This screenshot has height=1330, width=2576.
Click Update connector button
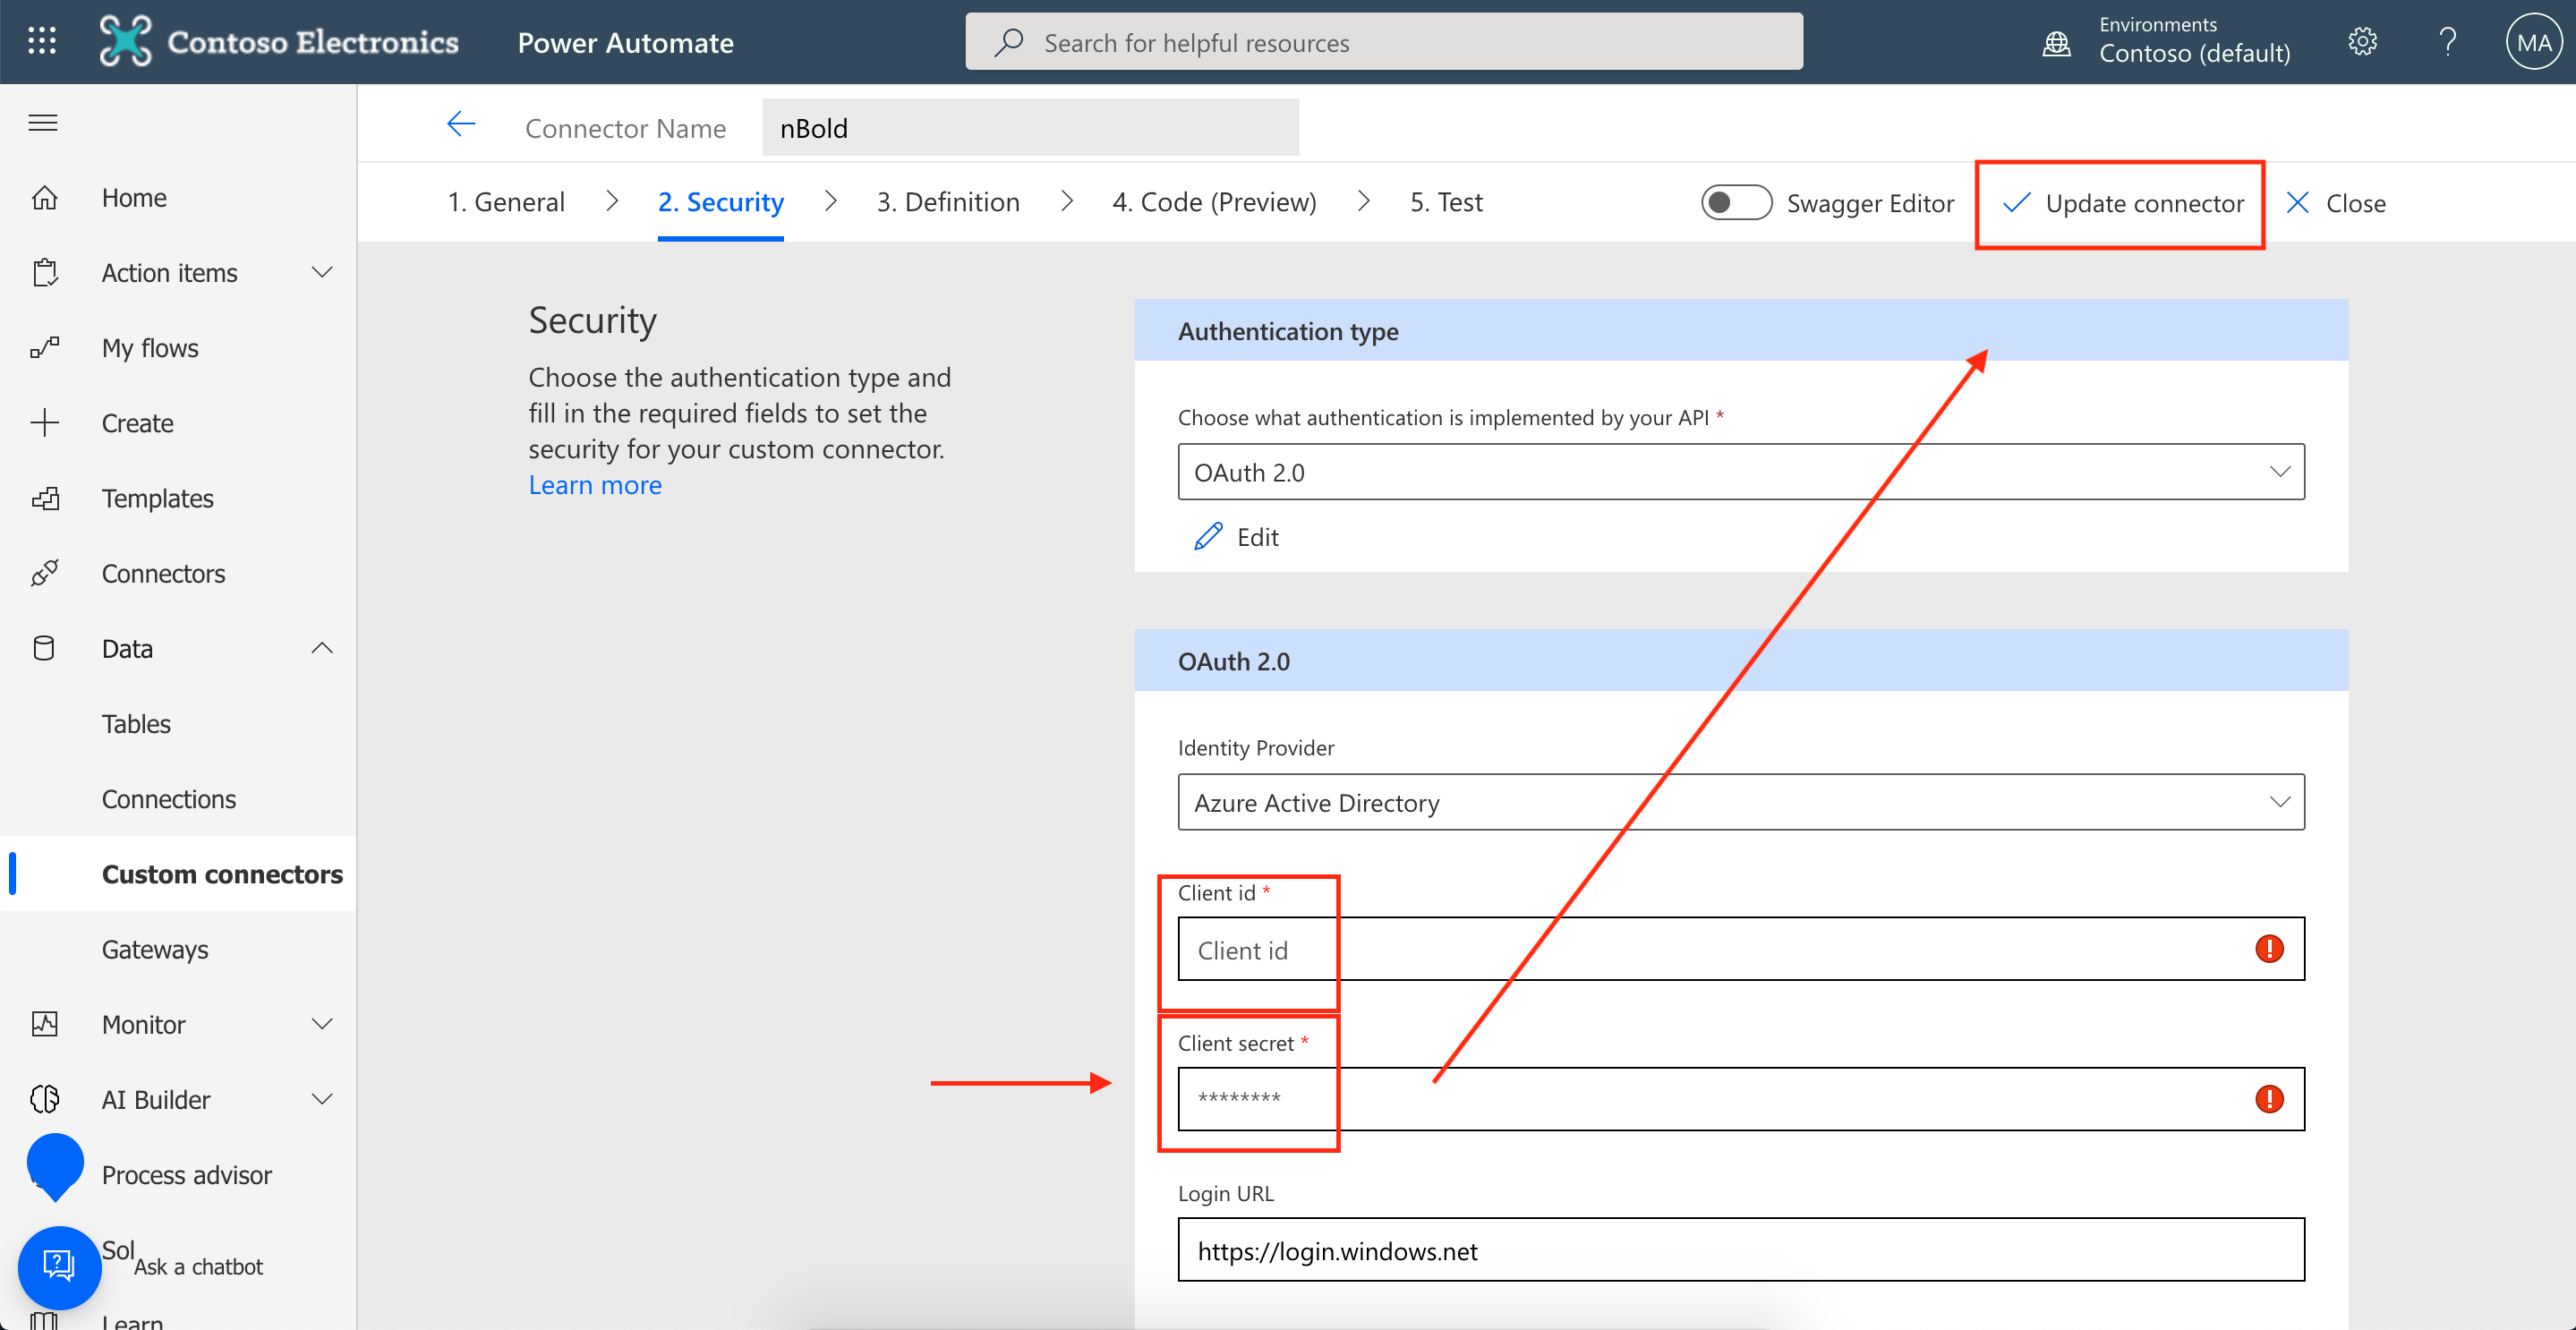tap(2124, 203)
